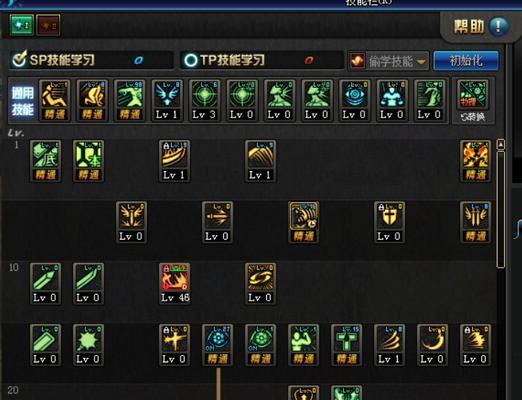This screenshot has width=522, height=400.
Task: Switch to skill page I tab
Action: 22,25
